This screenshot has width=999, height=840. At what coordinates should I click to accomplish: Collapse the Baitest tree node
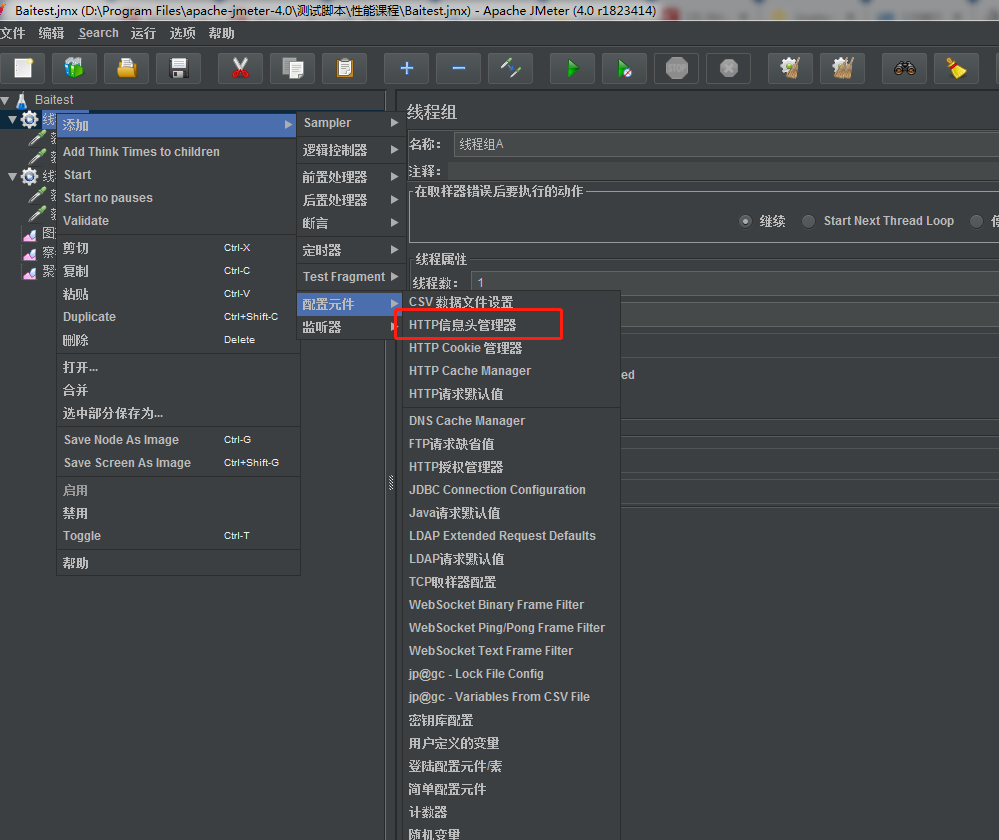click(x=5, y=100)
